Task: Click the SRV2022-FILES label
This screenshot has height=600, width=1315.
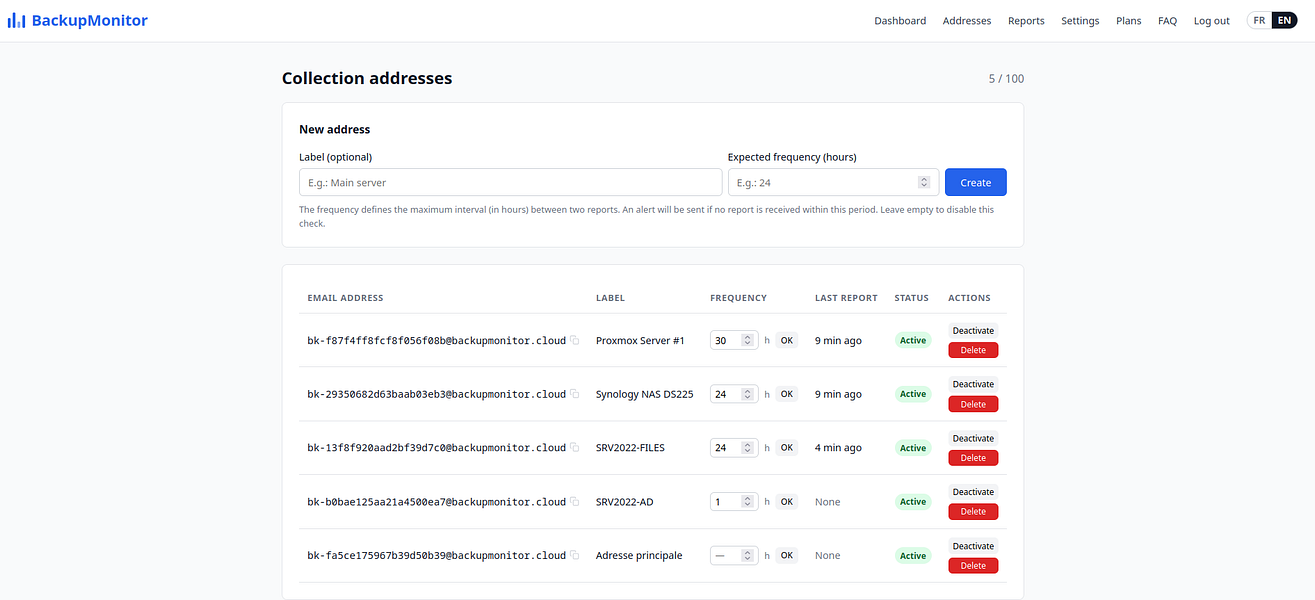Action: pos(630,448)
